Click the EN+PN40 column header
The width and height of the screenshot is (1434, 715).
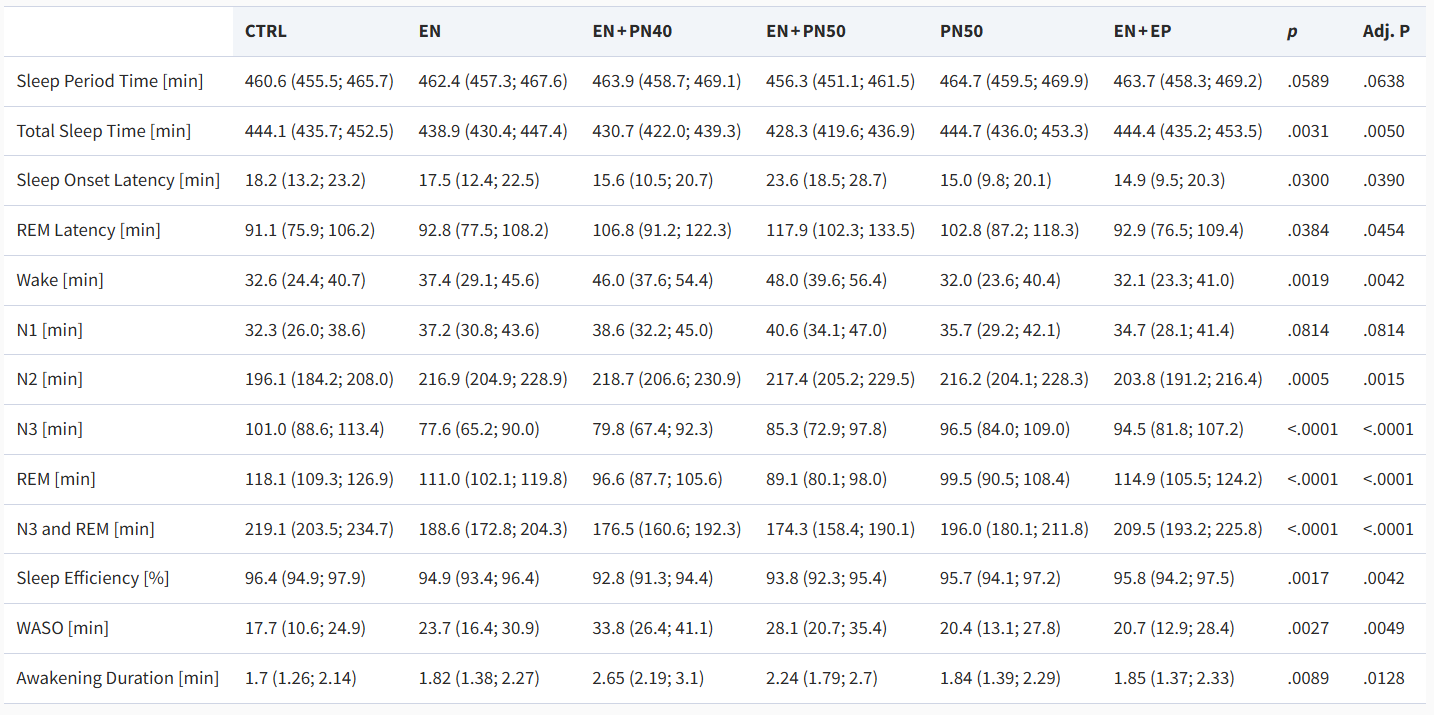click(x=632, y=31)
